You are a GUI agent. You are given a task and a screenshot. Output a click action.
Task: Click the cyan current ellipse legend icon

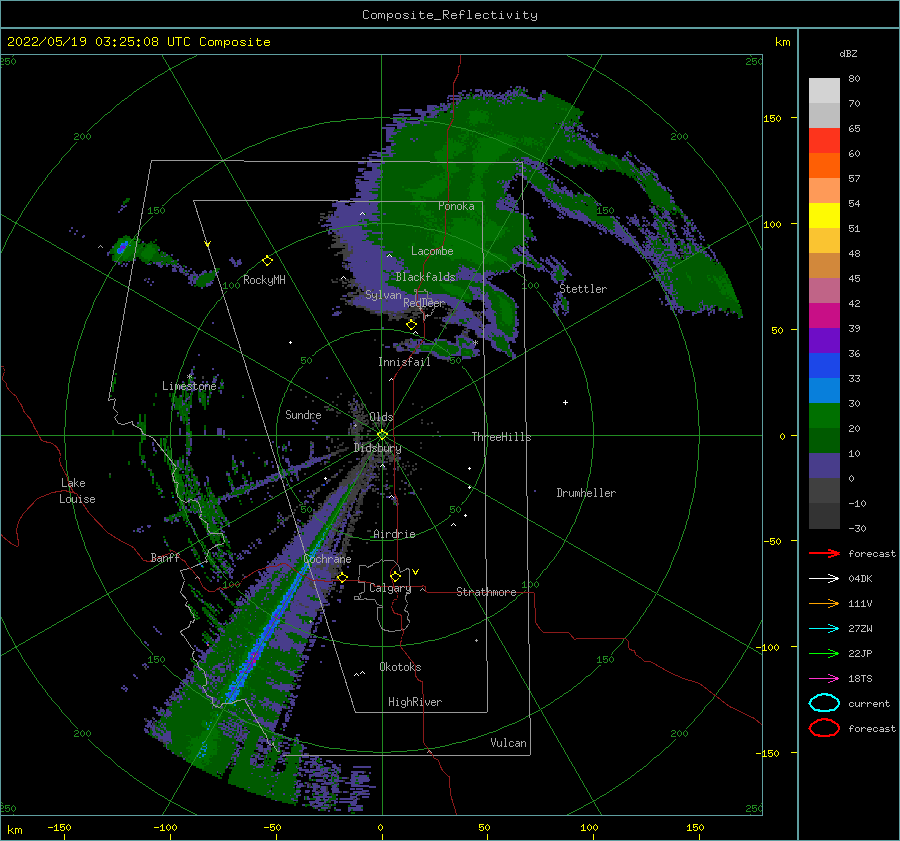tap(824, 703)
